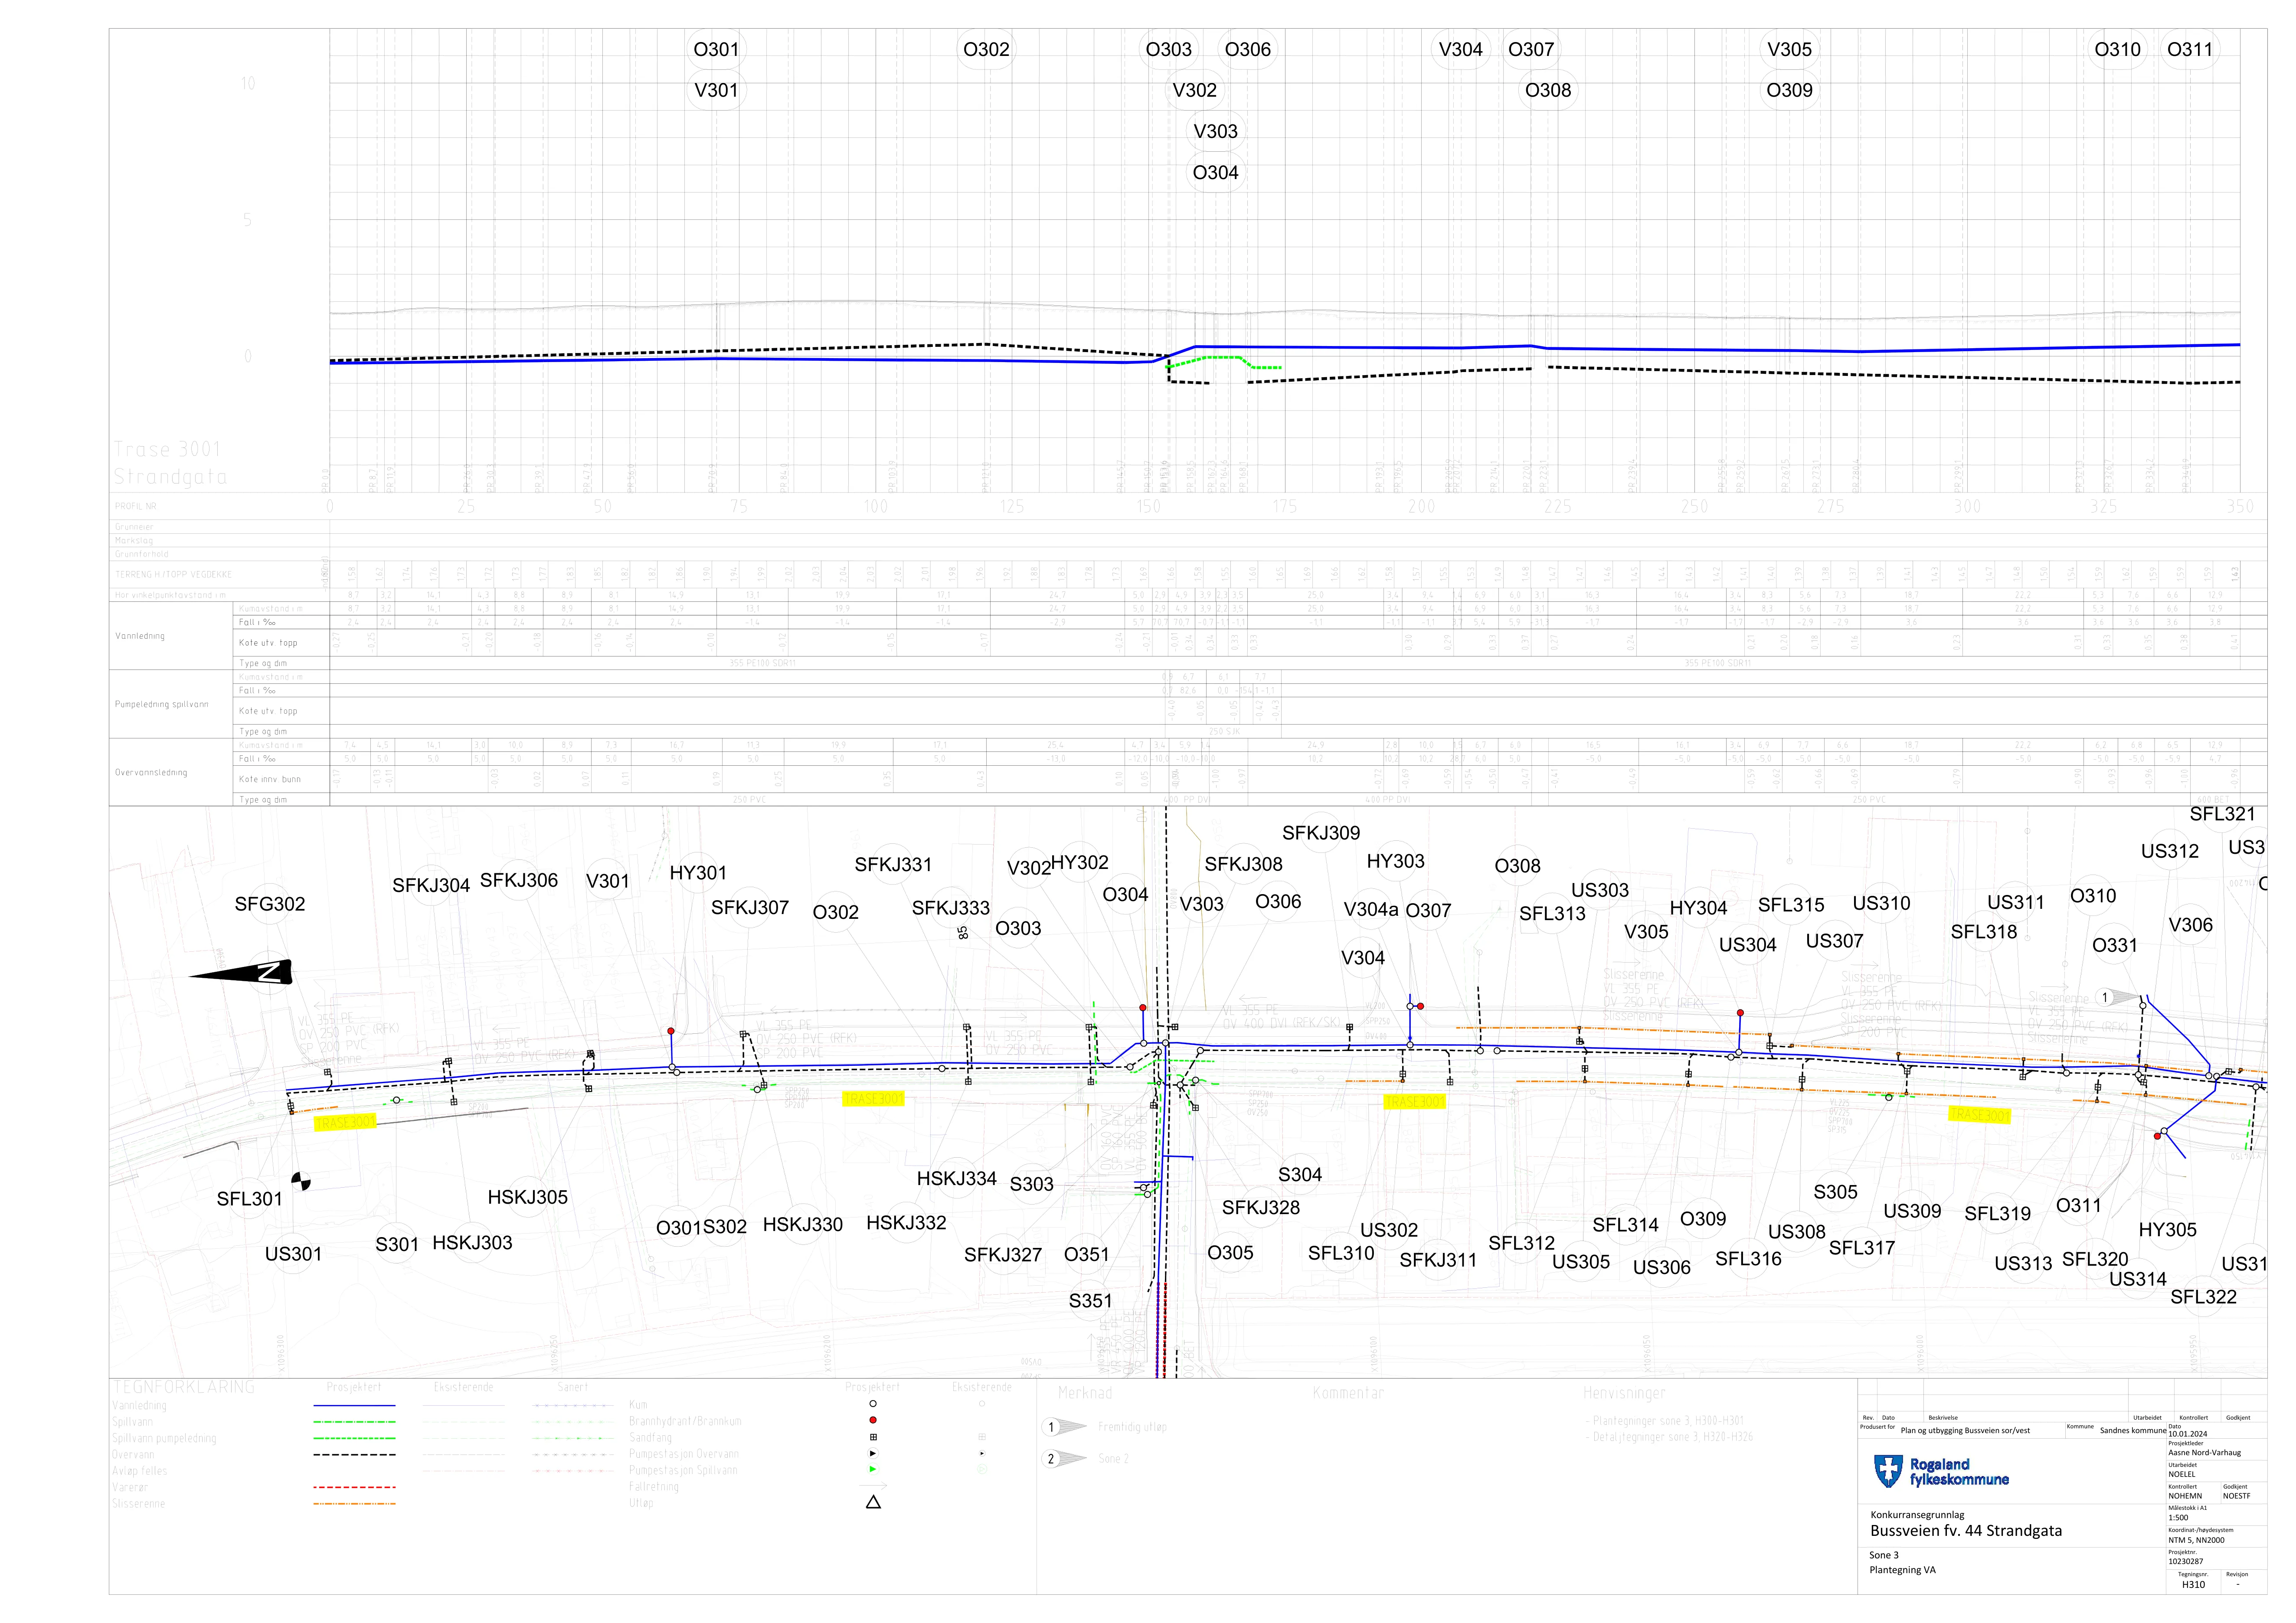
Task: Click the scale value 1:500
Action: (2178, 1518)
